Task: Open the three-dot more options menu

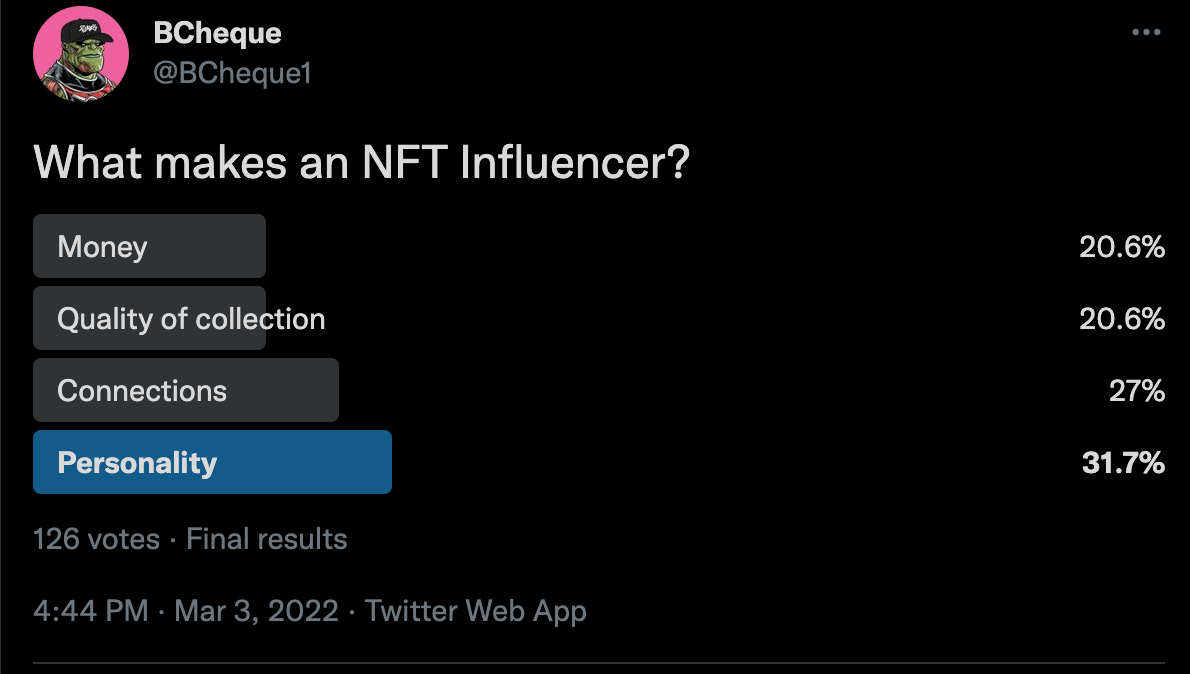Action: pos(1145,32)
